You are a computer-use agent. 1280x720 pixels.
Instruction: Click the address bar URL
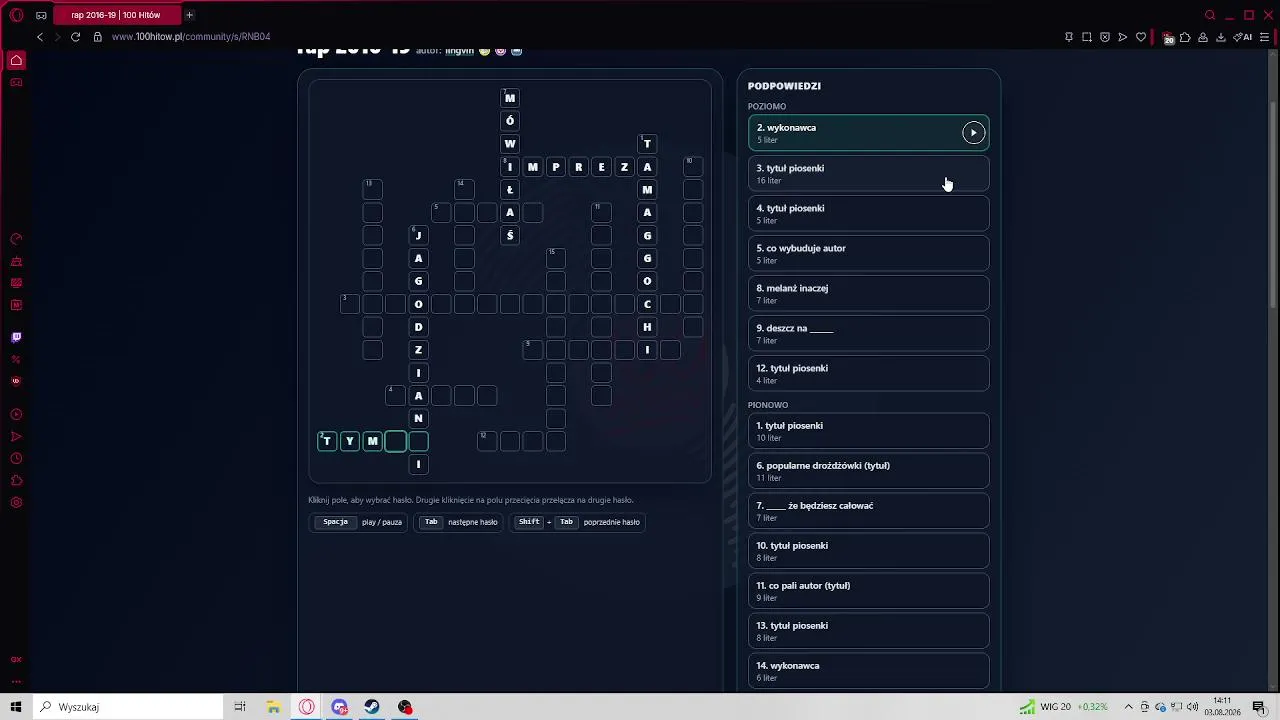point(191,37)
